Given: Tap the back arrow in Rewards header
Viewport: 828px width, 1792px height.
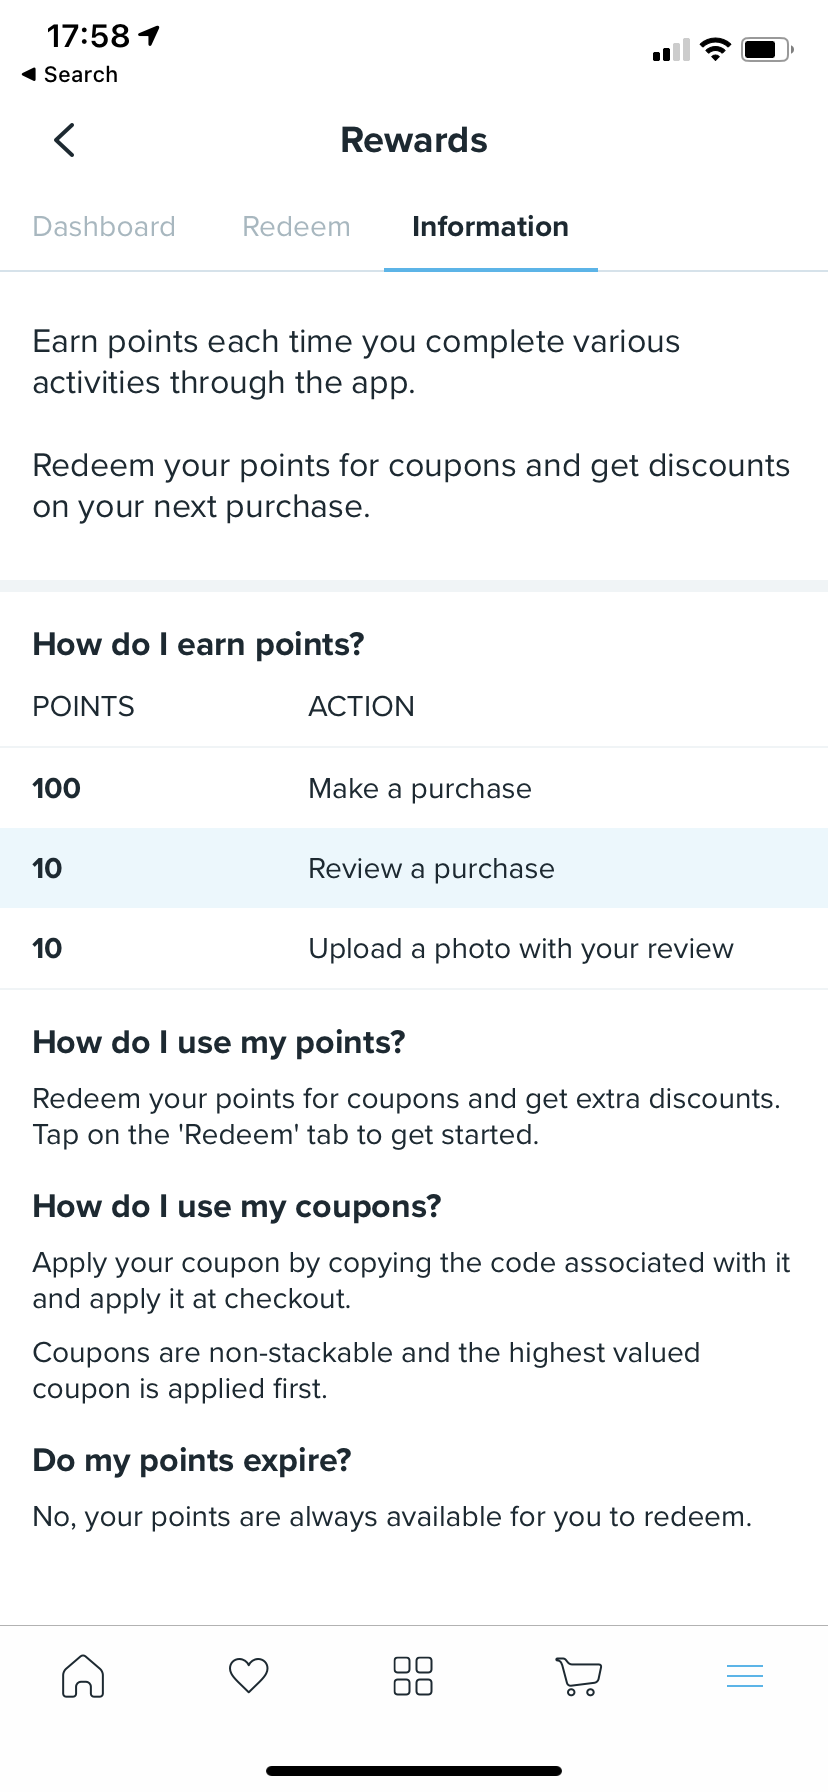Looking at the screenshot, I should coord(65,140).
